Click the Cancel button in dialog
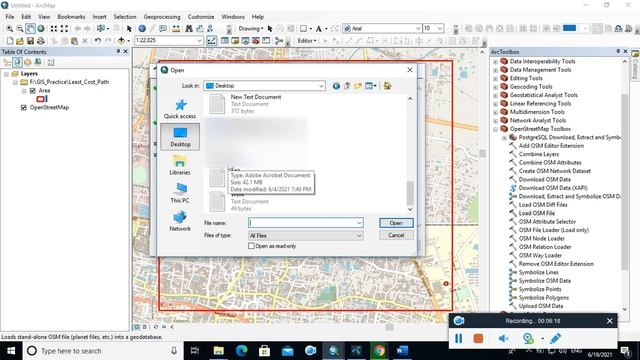The height and width of the screenshot is (360, 640). point(396,235)
